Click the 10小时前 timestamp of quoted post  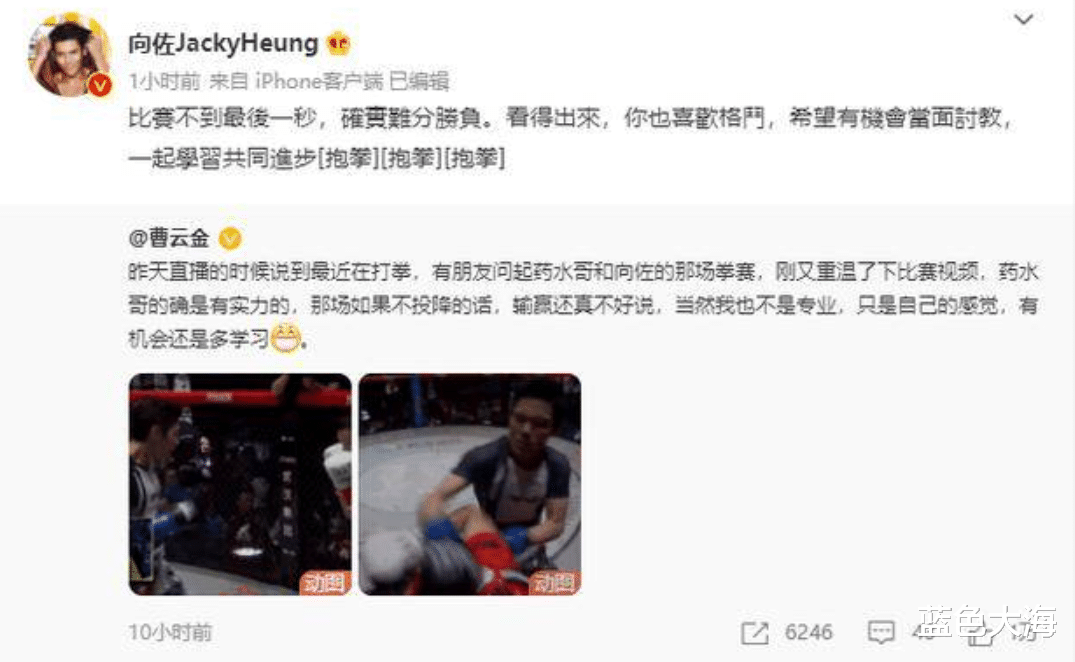170,632
